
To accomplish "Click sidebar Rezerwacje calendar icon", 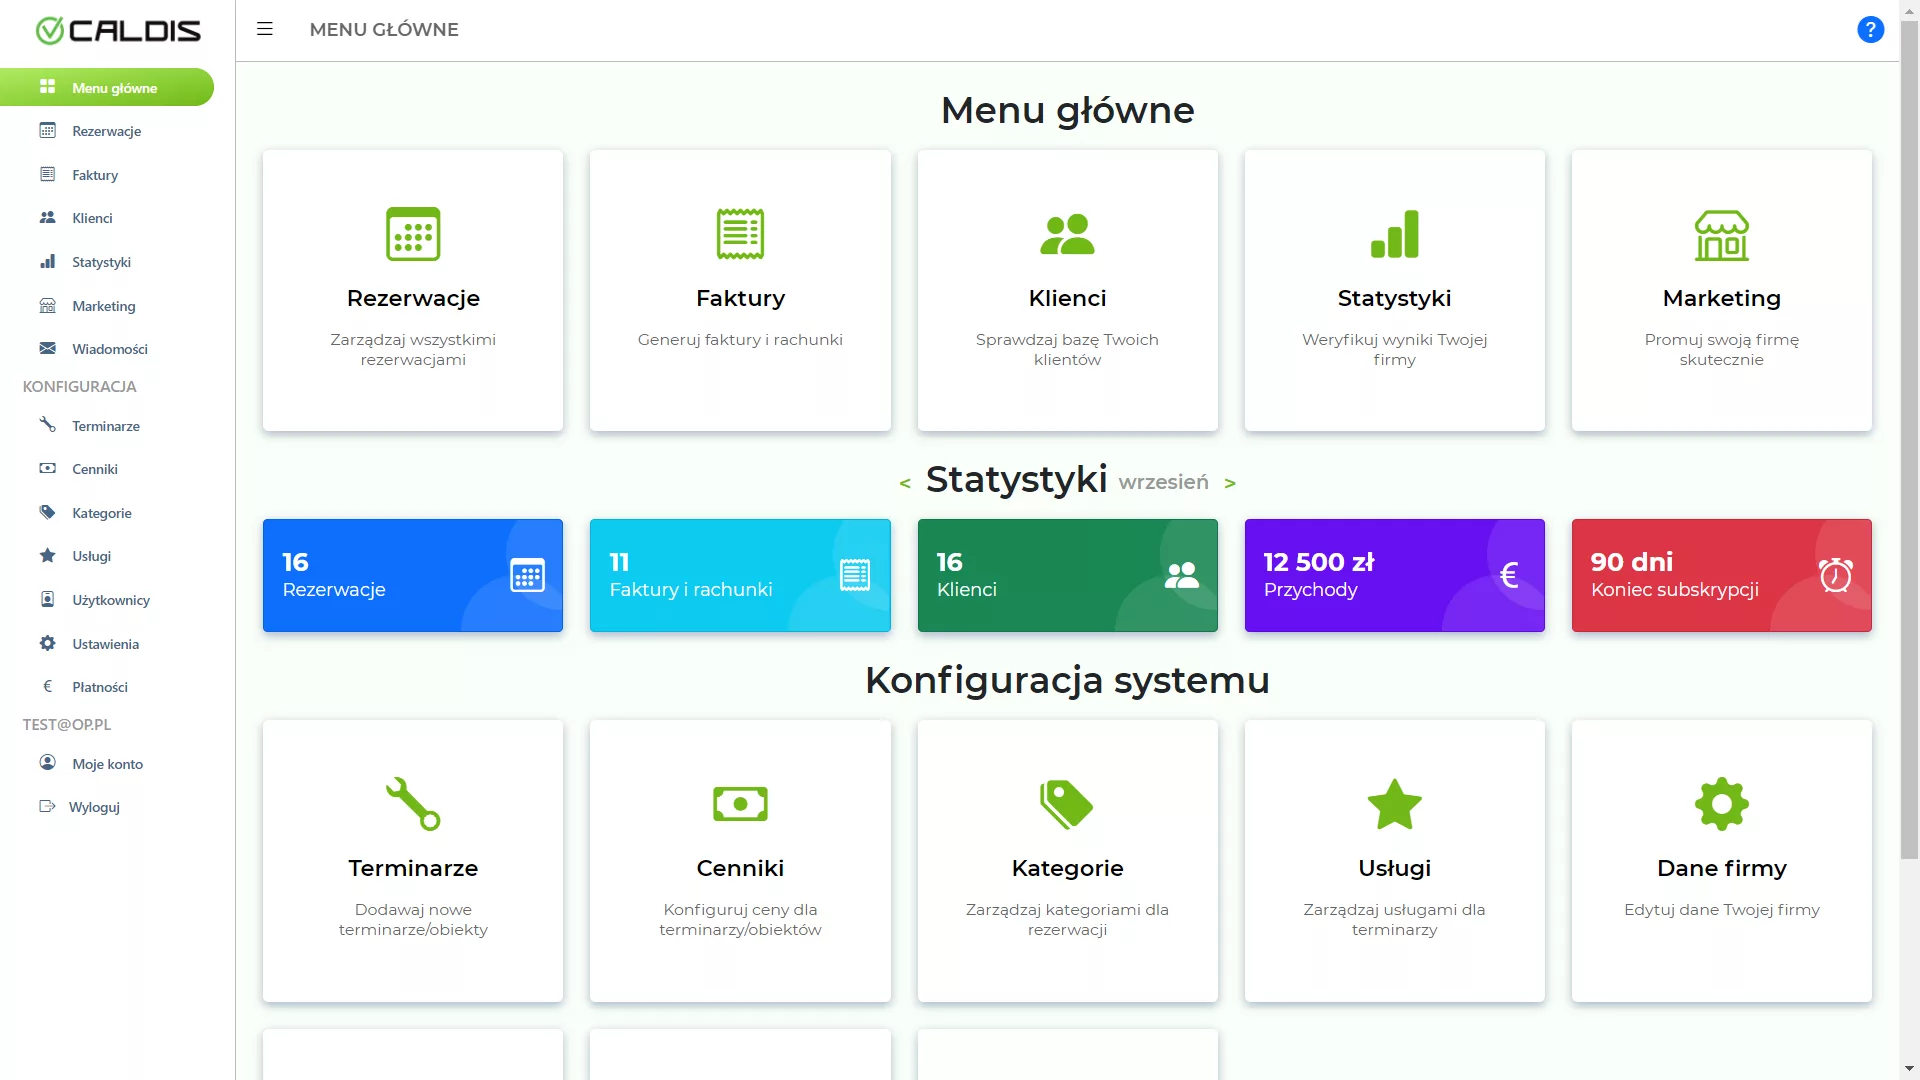I will 47,130.
